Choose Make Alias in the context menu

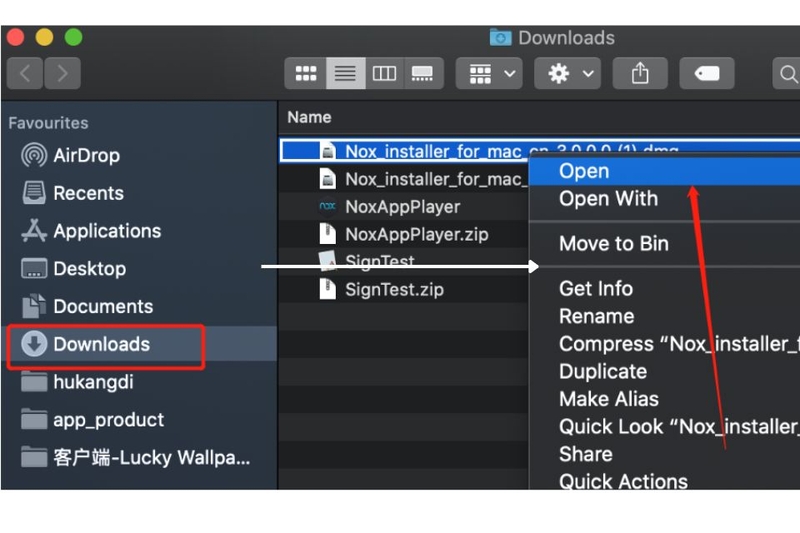(665, 399)
